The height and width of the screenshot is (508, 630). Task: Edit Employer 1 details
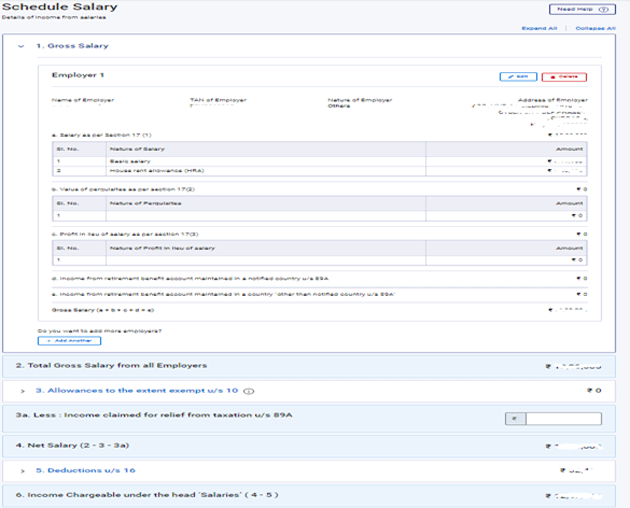pyautogui.click(x=517, y=76)
